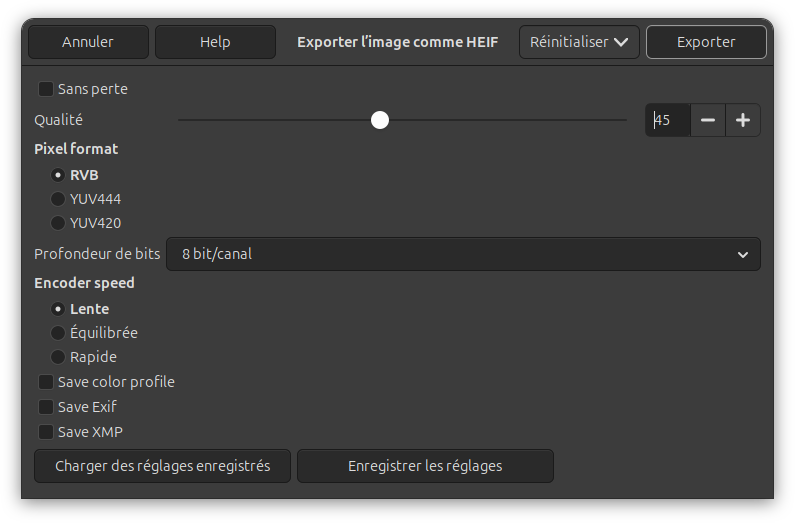Select the Rapide encoder speed
Viewport: 795px width, 523px height.
coord(58,357)
